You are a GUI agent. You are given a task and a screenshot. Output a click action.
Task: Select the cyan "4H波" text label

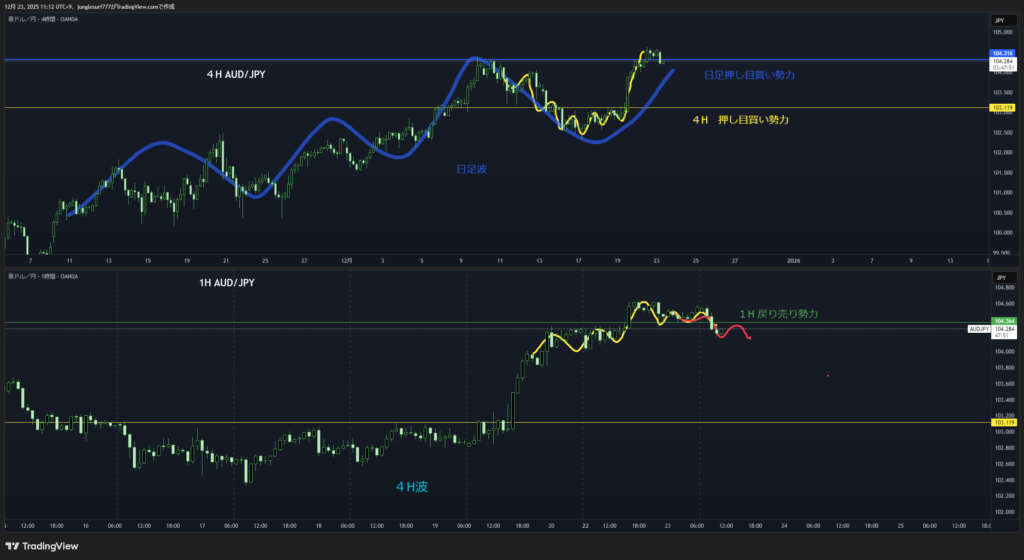point(411,487)
